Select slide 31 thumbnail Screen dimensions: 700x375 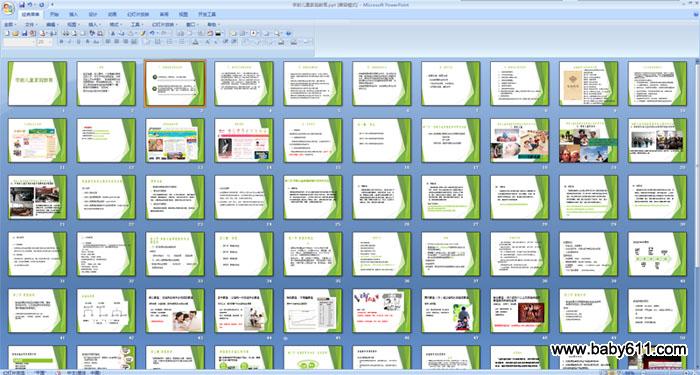click(x=37, y=254)
